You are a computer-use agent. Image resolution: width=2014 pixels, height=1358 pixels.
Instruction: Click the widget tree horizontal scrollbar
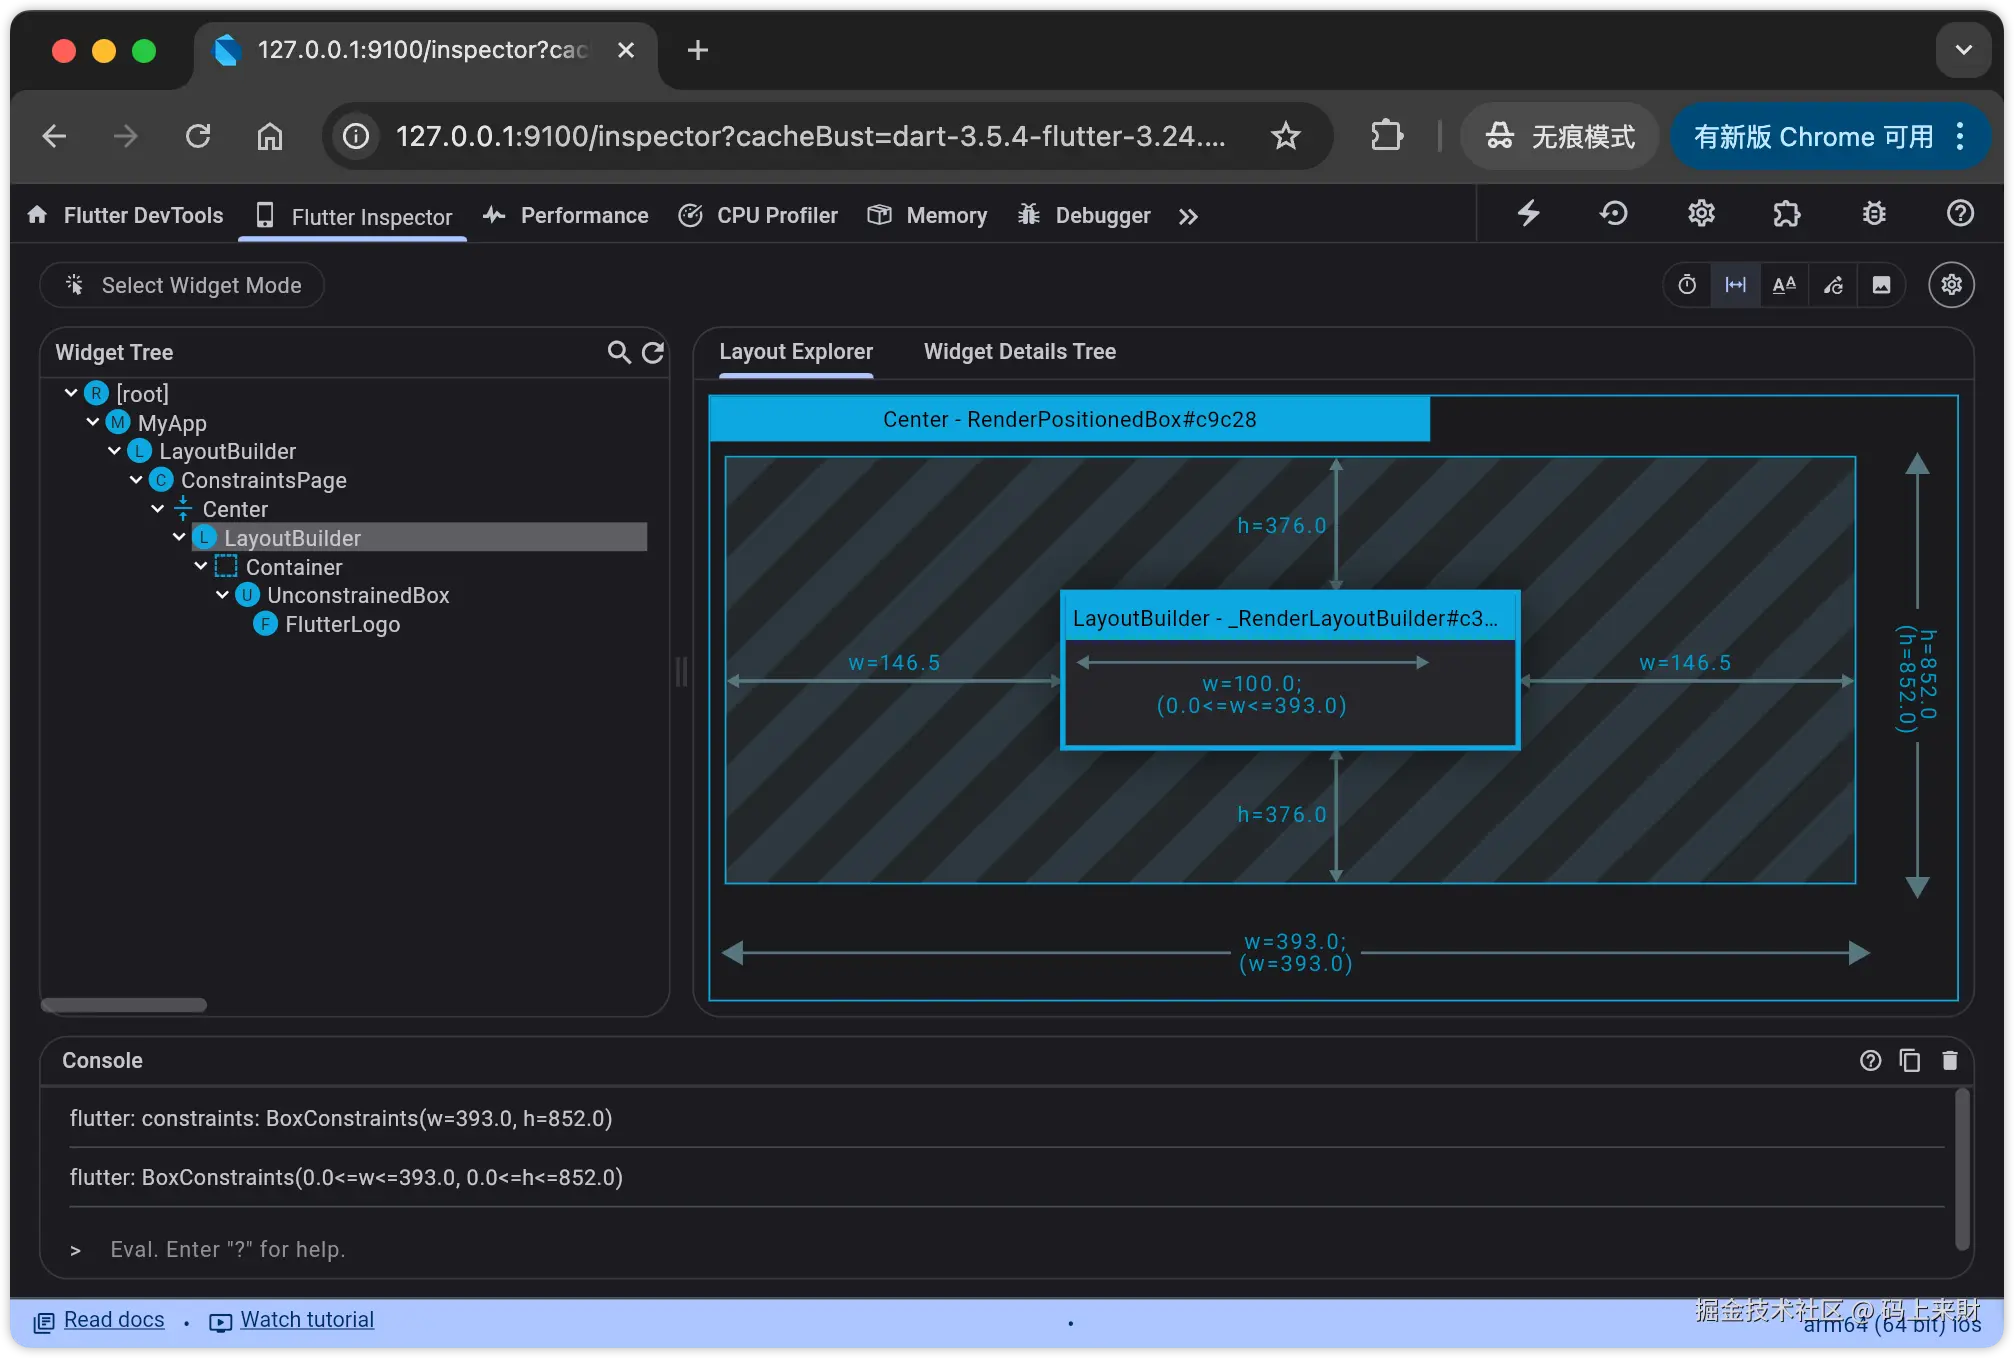pyautogui.click(x=124, y=1004)
